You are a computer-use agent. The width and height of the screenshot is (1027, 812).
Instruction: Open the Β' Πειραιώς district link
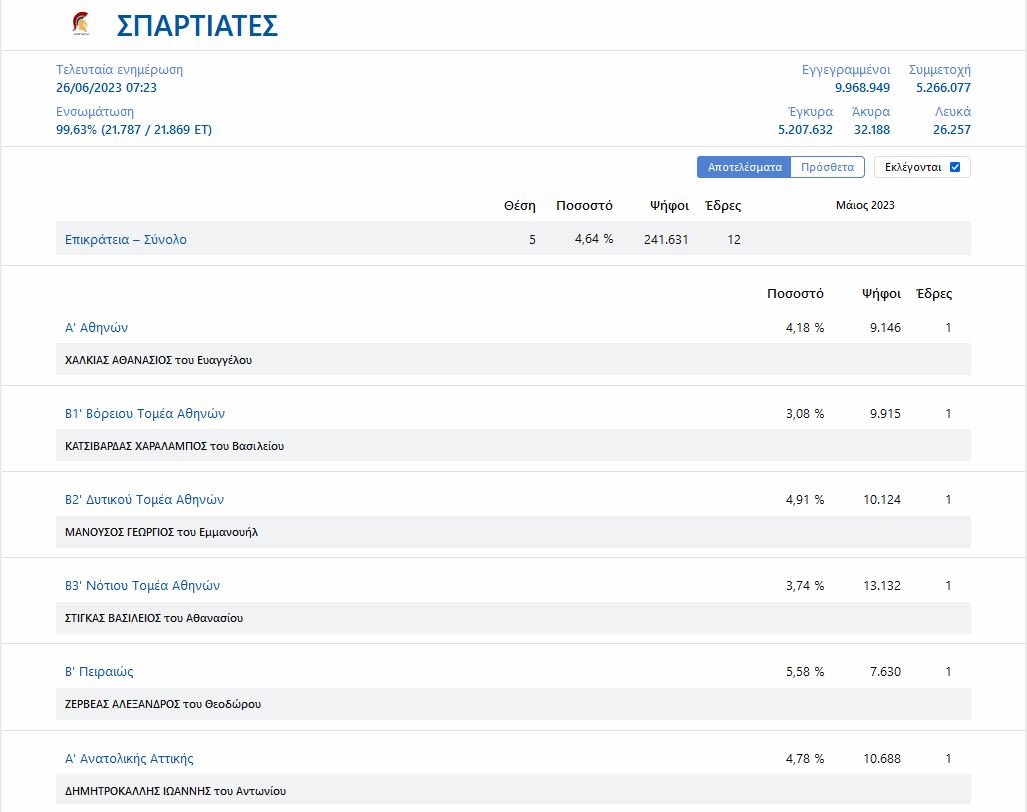[x=99, y=672]
